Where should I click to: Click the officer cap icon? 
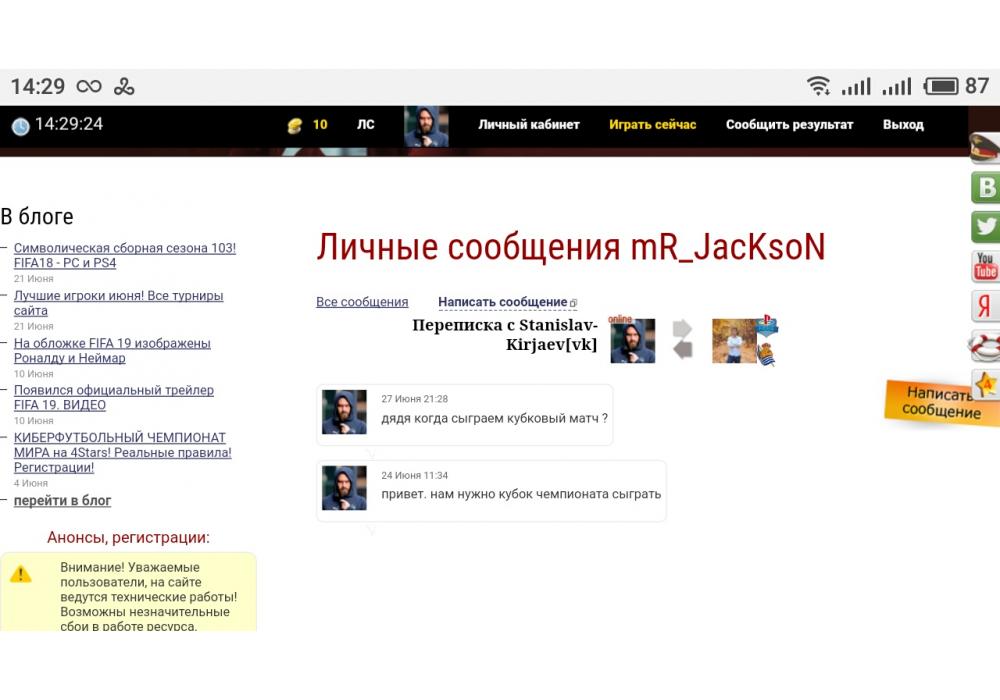(x=986, y=148)
